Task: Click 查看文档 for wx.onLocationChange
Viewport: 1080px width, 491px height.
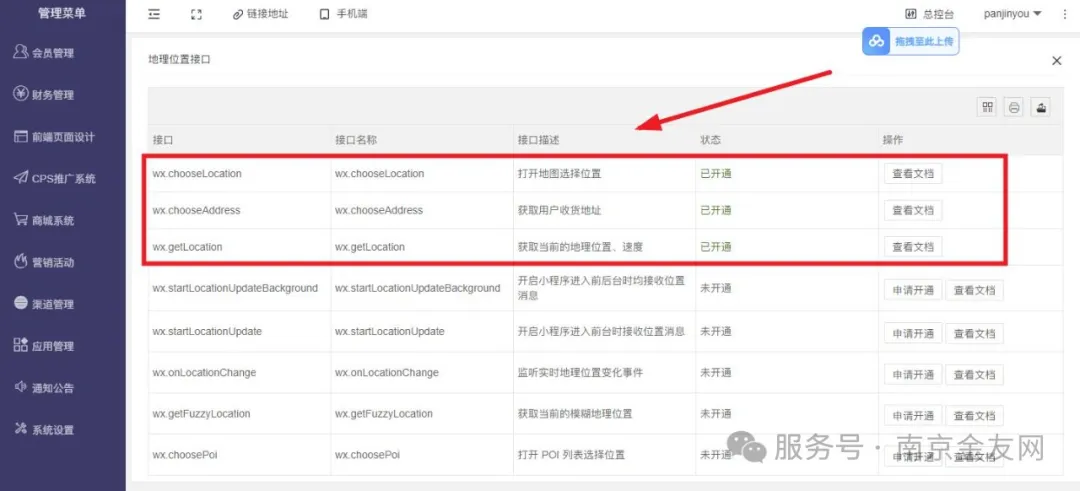Action: [974, 375]
